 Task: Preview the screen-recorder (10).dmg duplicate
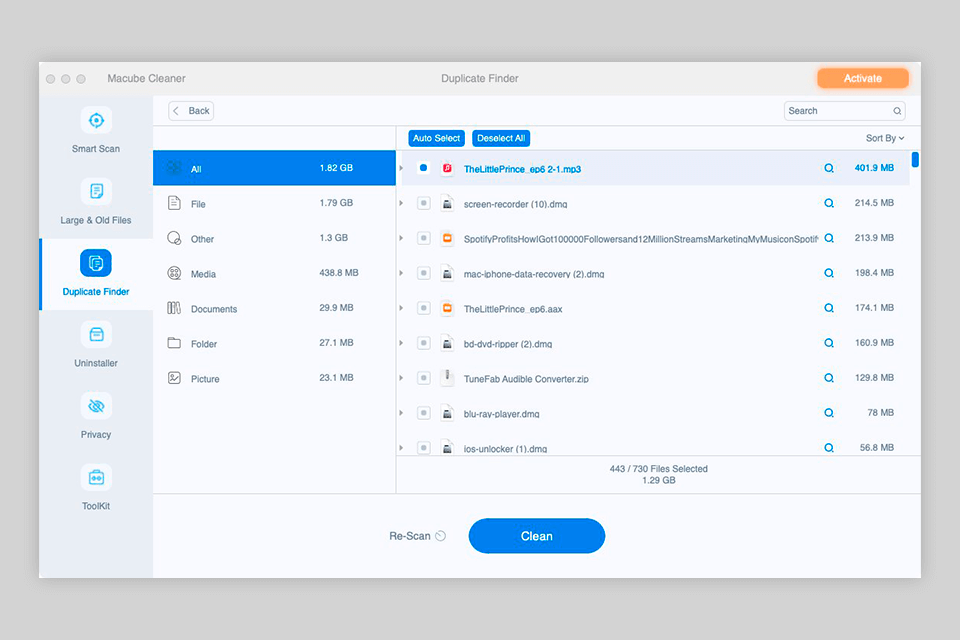tap(828, 203)
